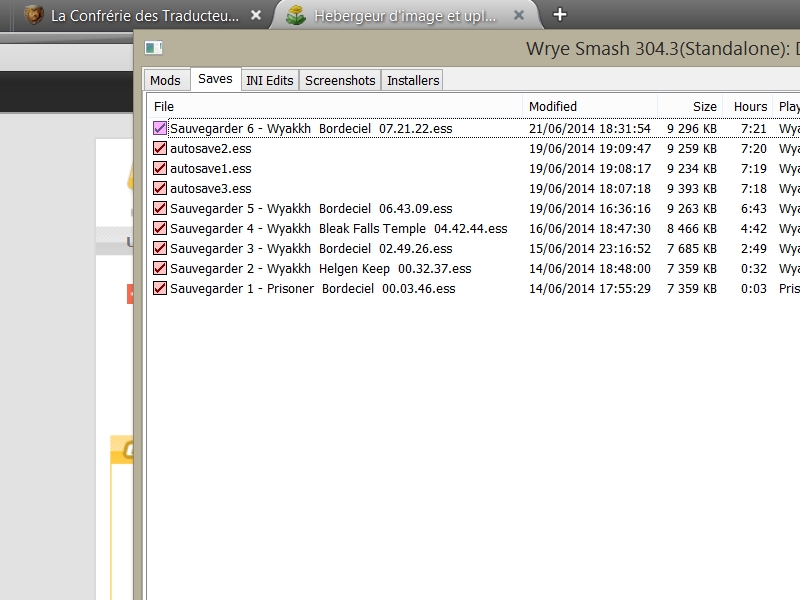Toggle checkbox for Sauvegarder 5 save

point(160,208)
